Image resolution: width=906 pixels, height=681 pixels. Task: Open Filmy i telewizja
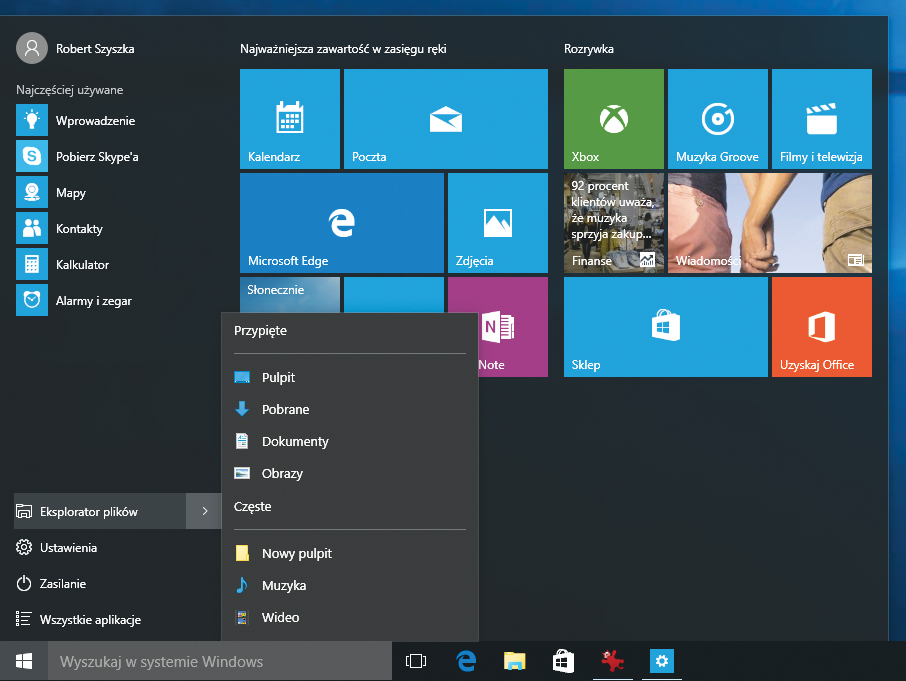(821, 118)
